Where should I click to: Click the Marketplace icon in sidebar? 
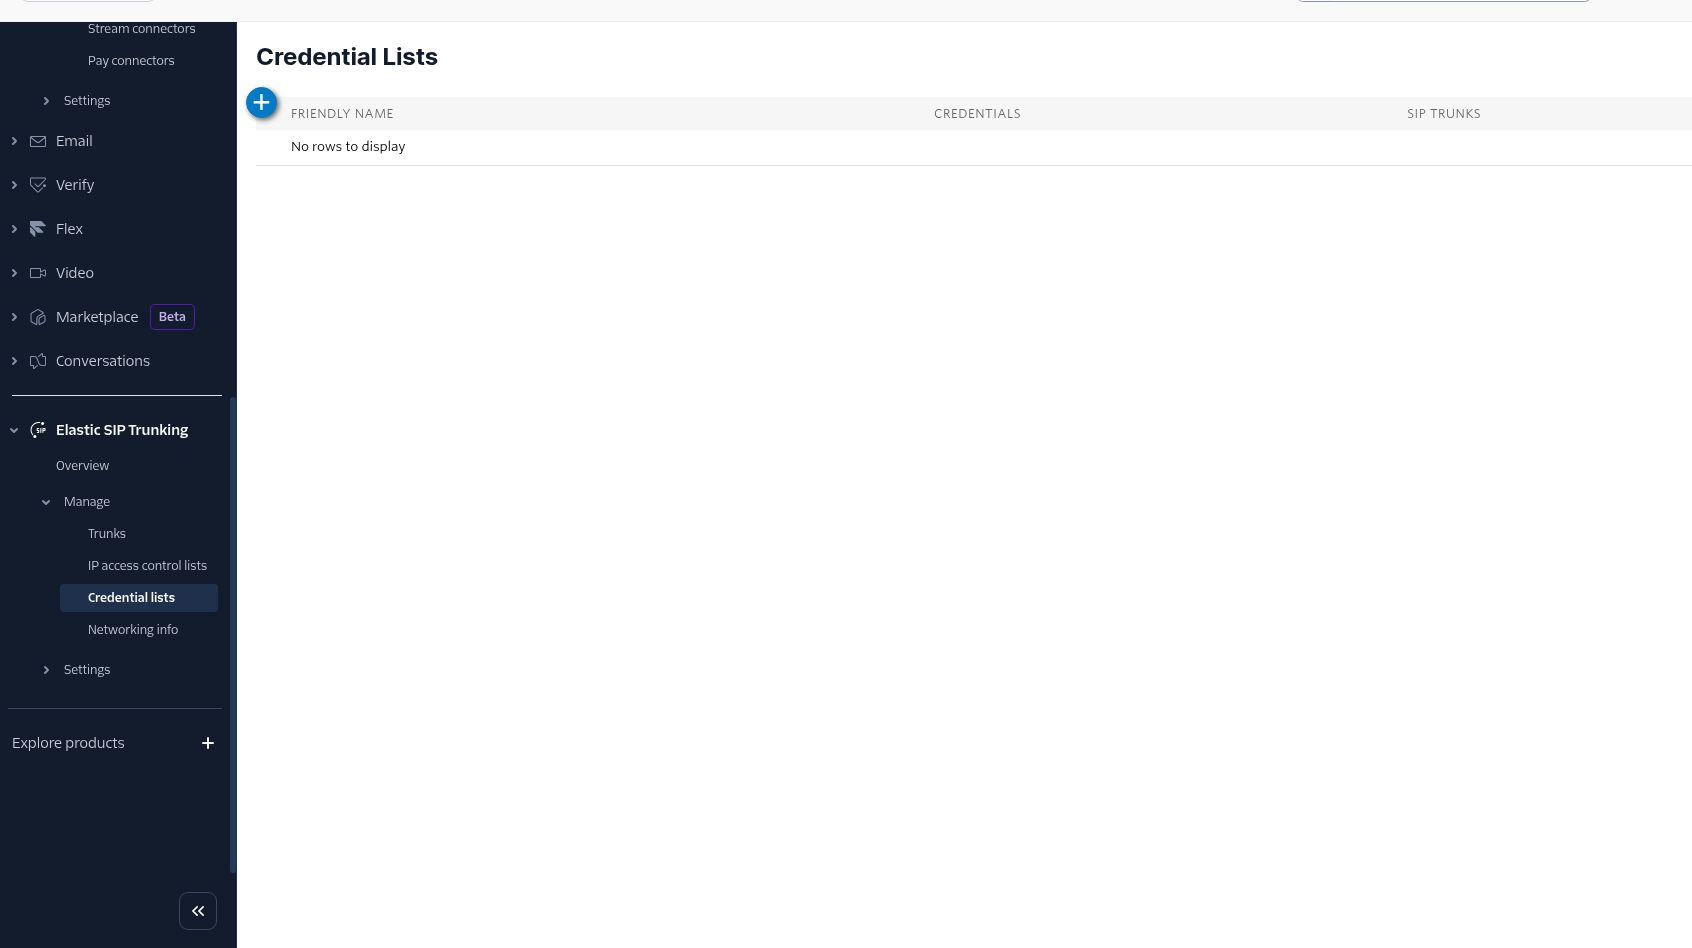tap(38, 317)
